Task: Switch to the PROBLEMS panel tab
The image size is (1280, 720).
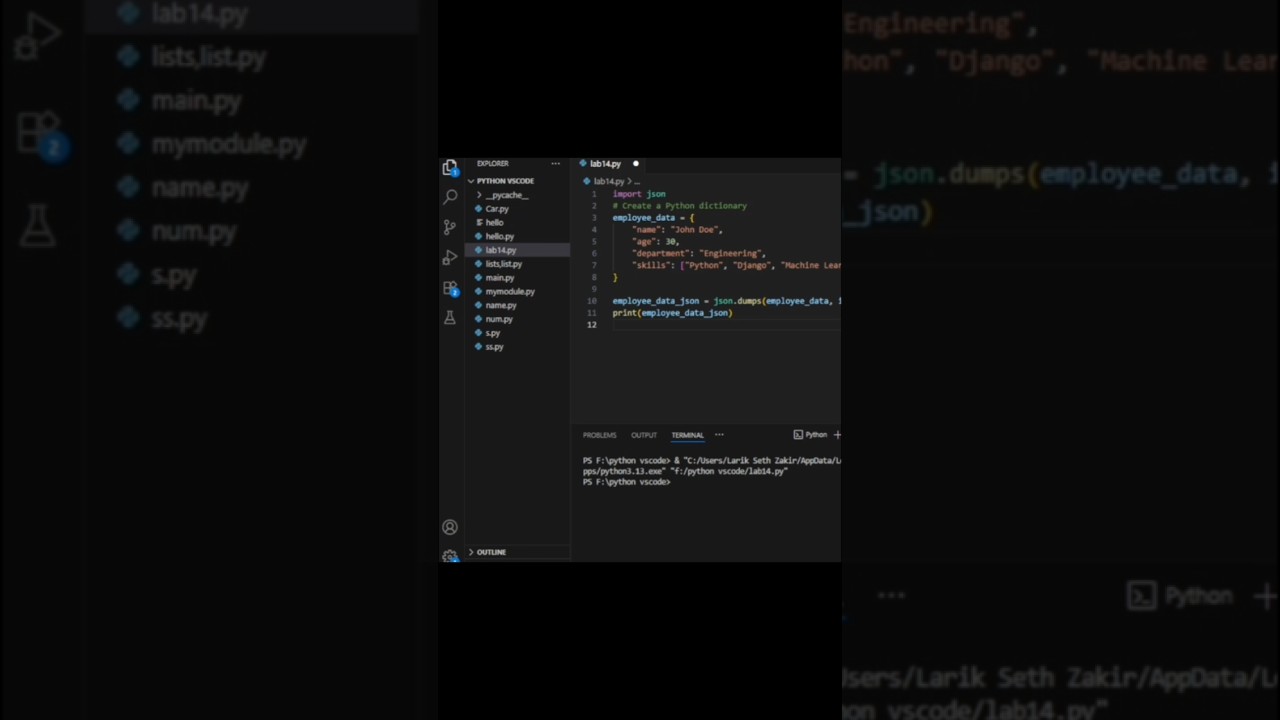Action: click(600, 435)
